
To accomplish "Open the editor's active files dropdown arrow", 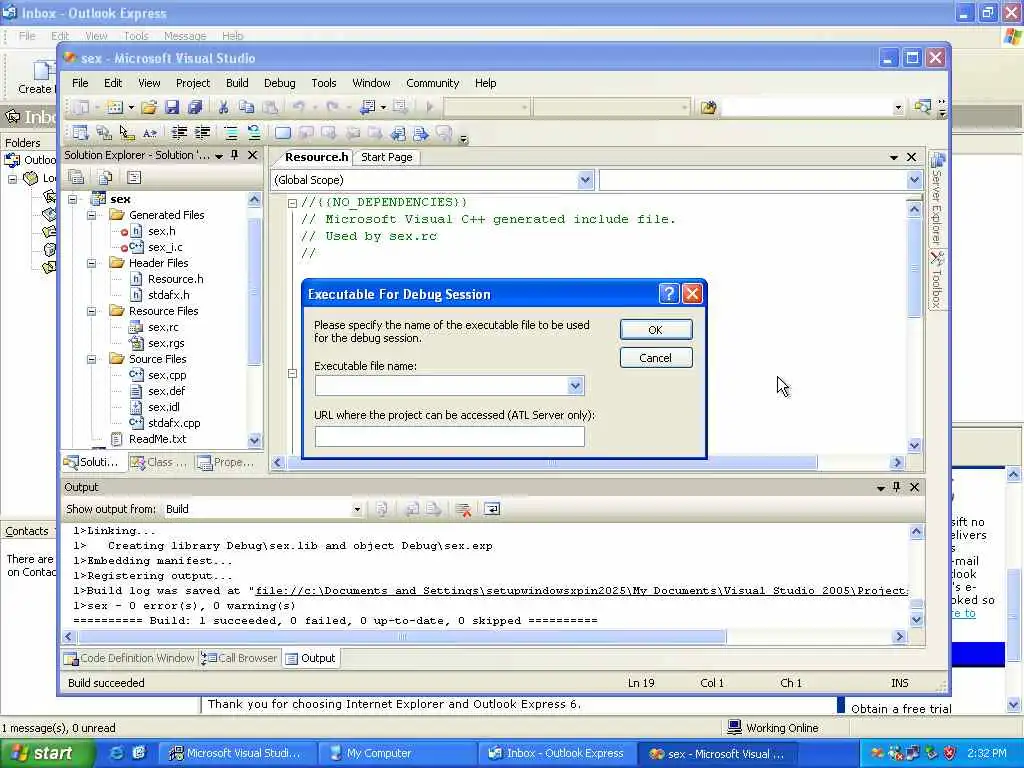I will click(x=893, y=157).
